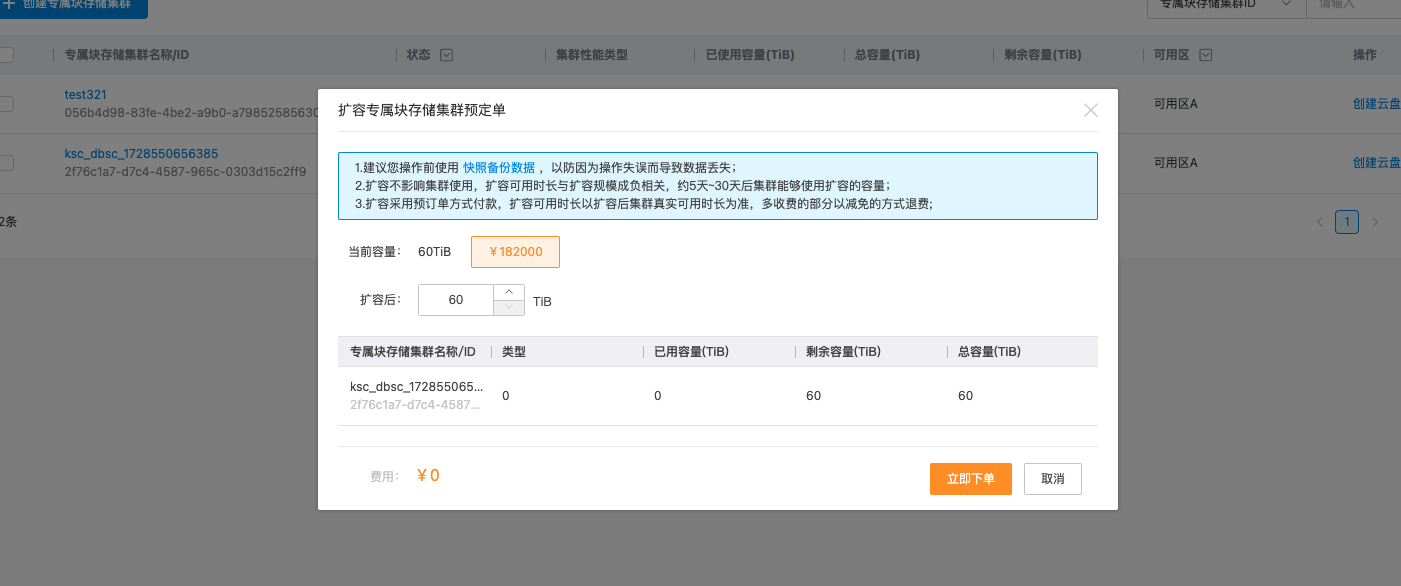Open the 状态 column filter icon
Image resolution: width=1401 pixels, height=586 pixels.
pos(446,55)
